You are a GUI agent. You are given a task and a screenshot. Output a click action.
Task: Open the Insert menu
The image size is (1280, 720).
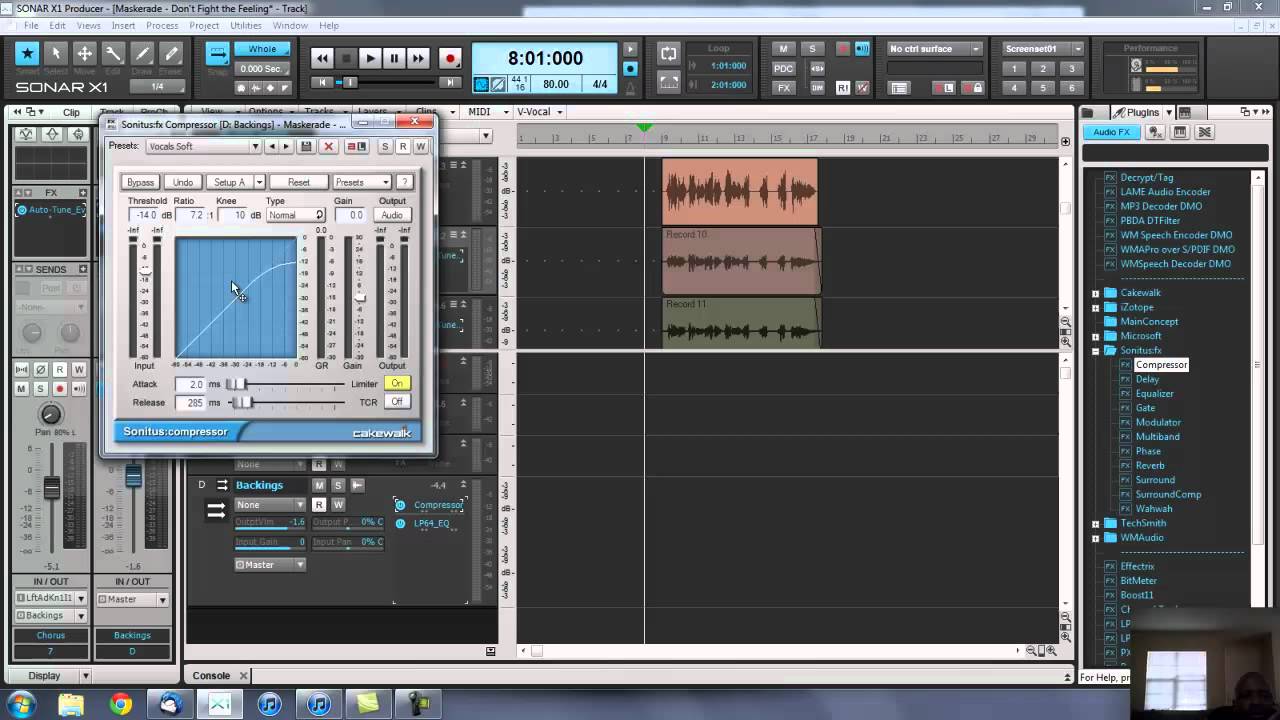coord(124,25)
